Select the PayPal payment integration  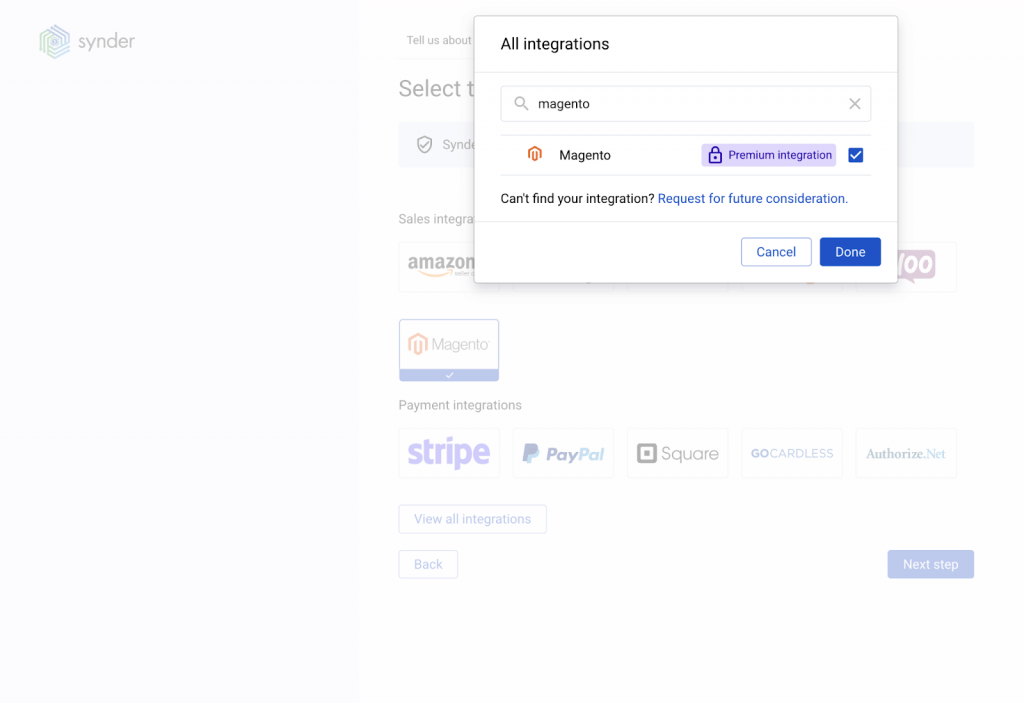[563, 453]
